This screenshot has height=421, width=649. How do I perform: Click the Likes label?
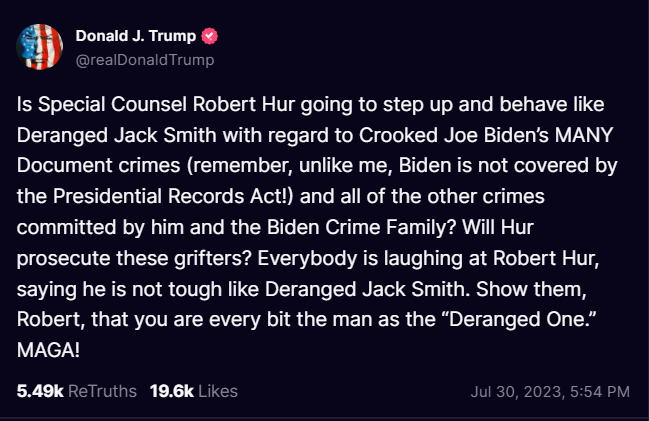click(x=218, y=391)
